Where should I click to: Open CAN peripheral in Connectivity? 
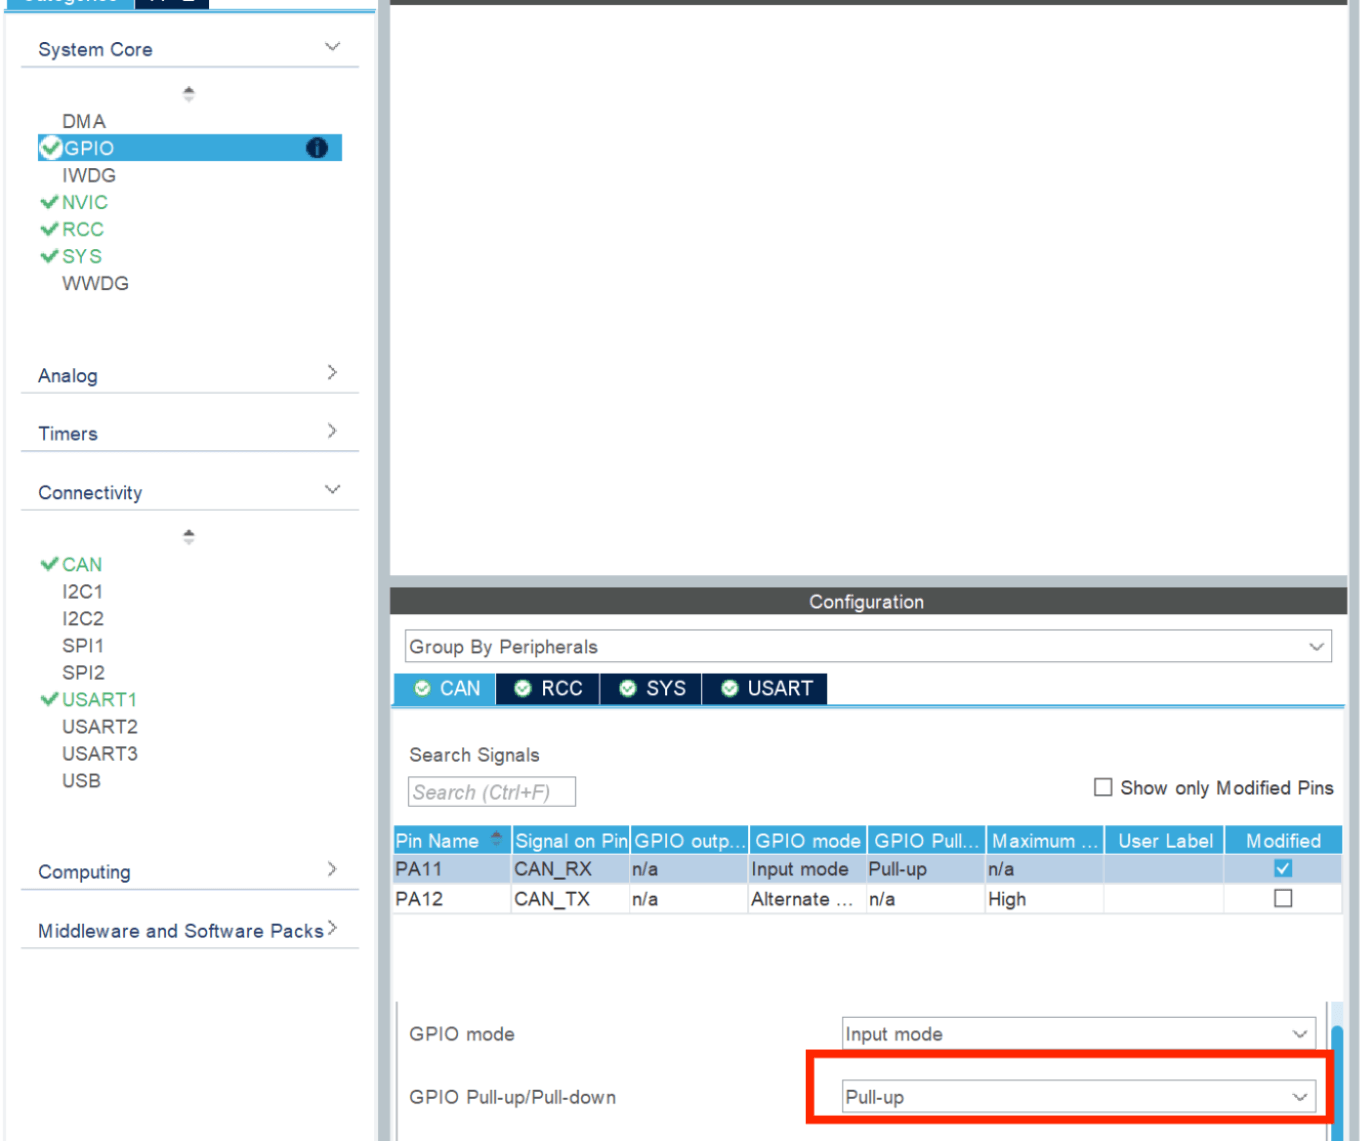coord(82,564)
